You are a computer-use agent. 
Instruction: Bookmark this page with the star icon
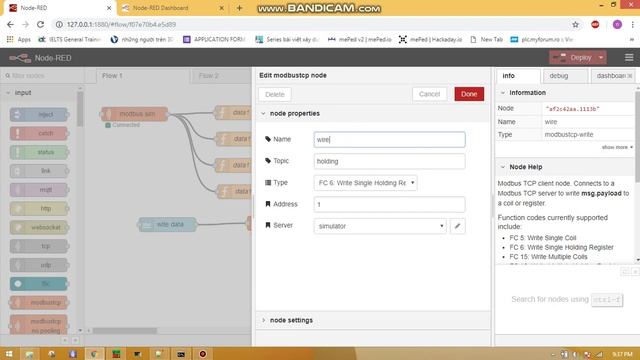[x=576, y=24]
